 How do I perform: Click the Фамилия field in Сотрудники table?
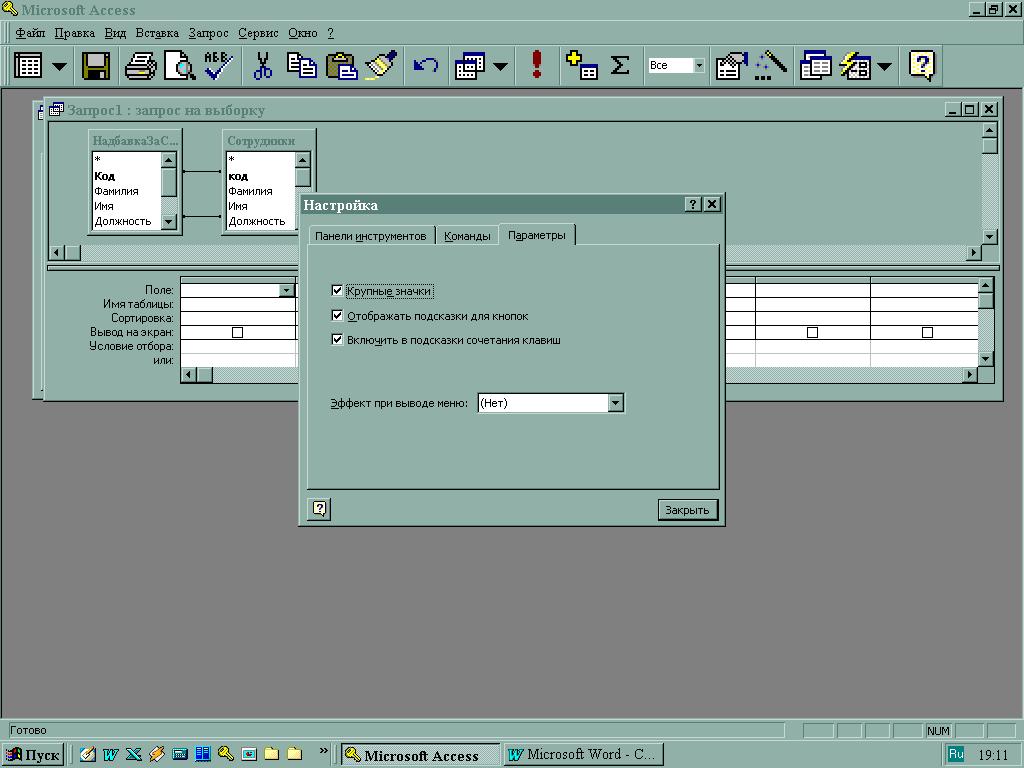[250, 191]
